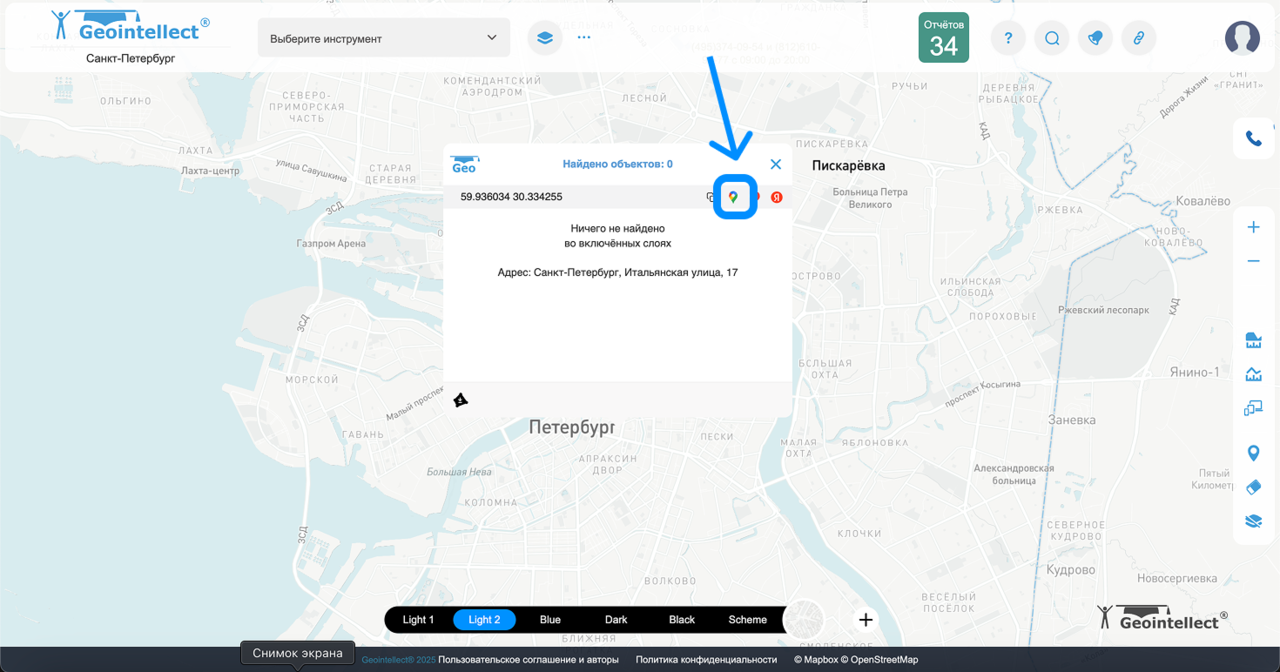Open the help question mark button
Viewport: 1280px width, 672px height.
point(1008,38)
